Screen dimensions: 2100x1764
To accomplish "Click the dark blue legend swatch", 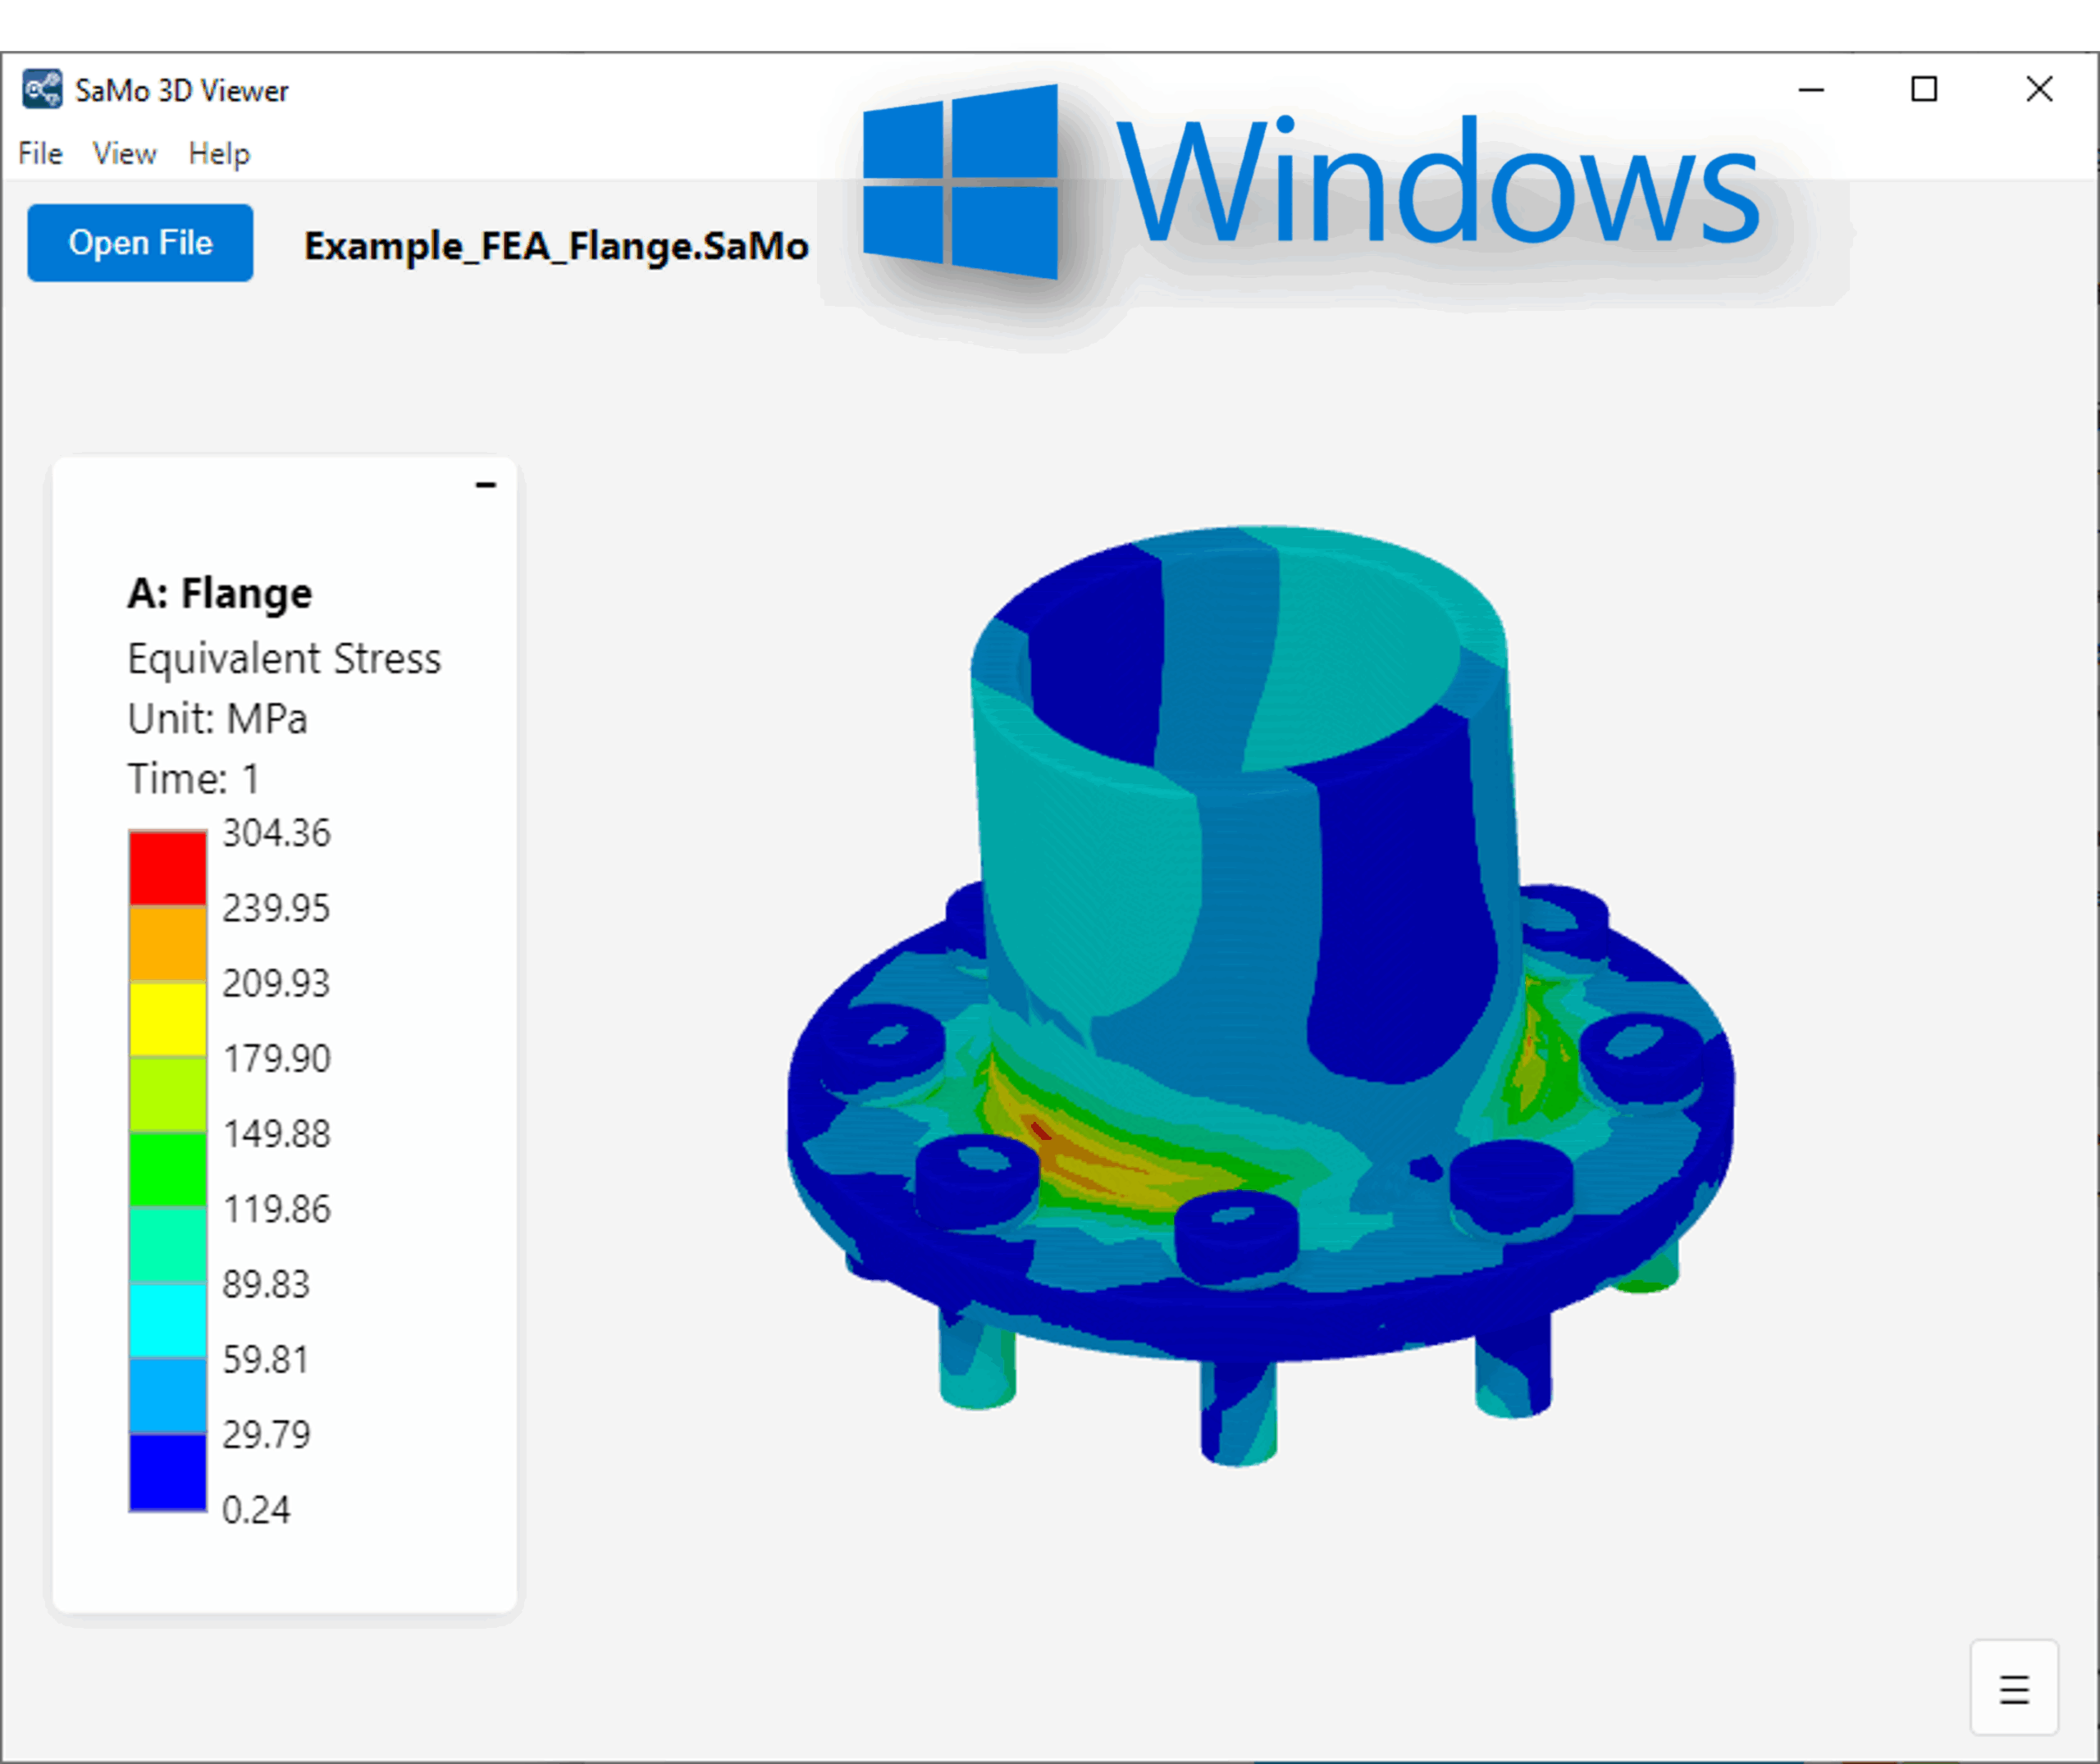I will coord(168,1472).
